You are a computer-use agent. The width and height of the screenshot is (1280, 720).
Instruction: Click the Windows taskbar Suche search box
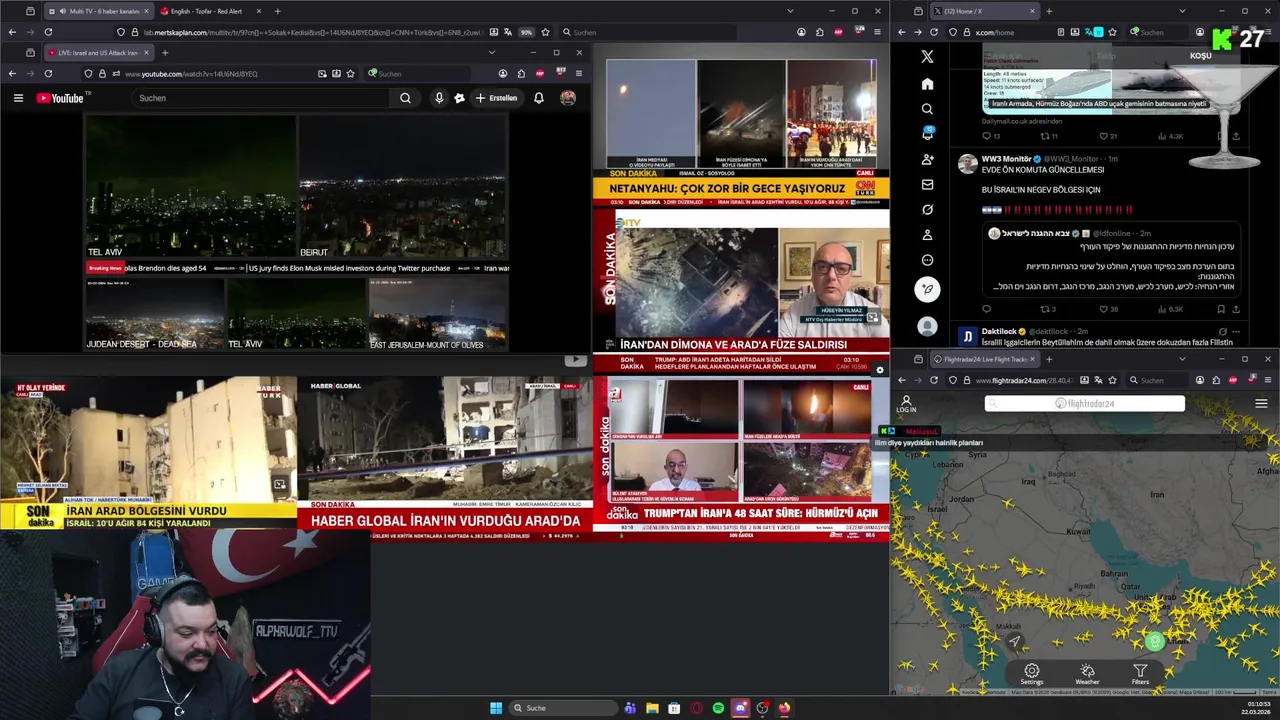(x=562, y=708)
